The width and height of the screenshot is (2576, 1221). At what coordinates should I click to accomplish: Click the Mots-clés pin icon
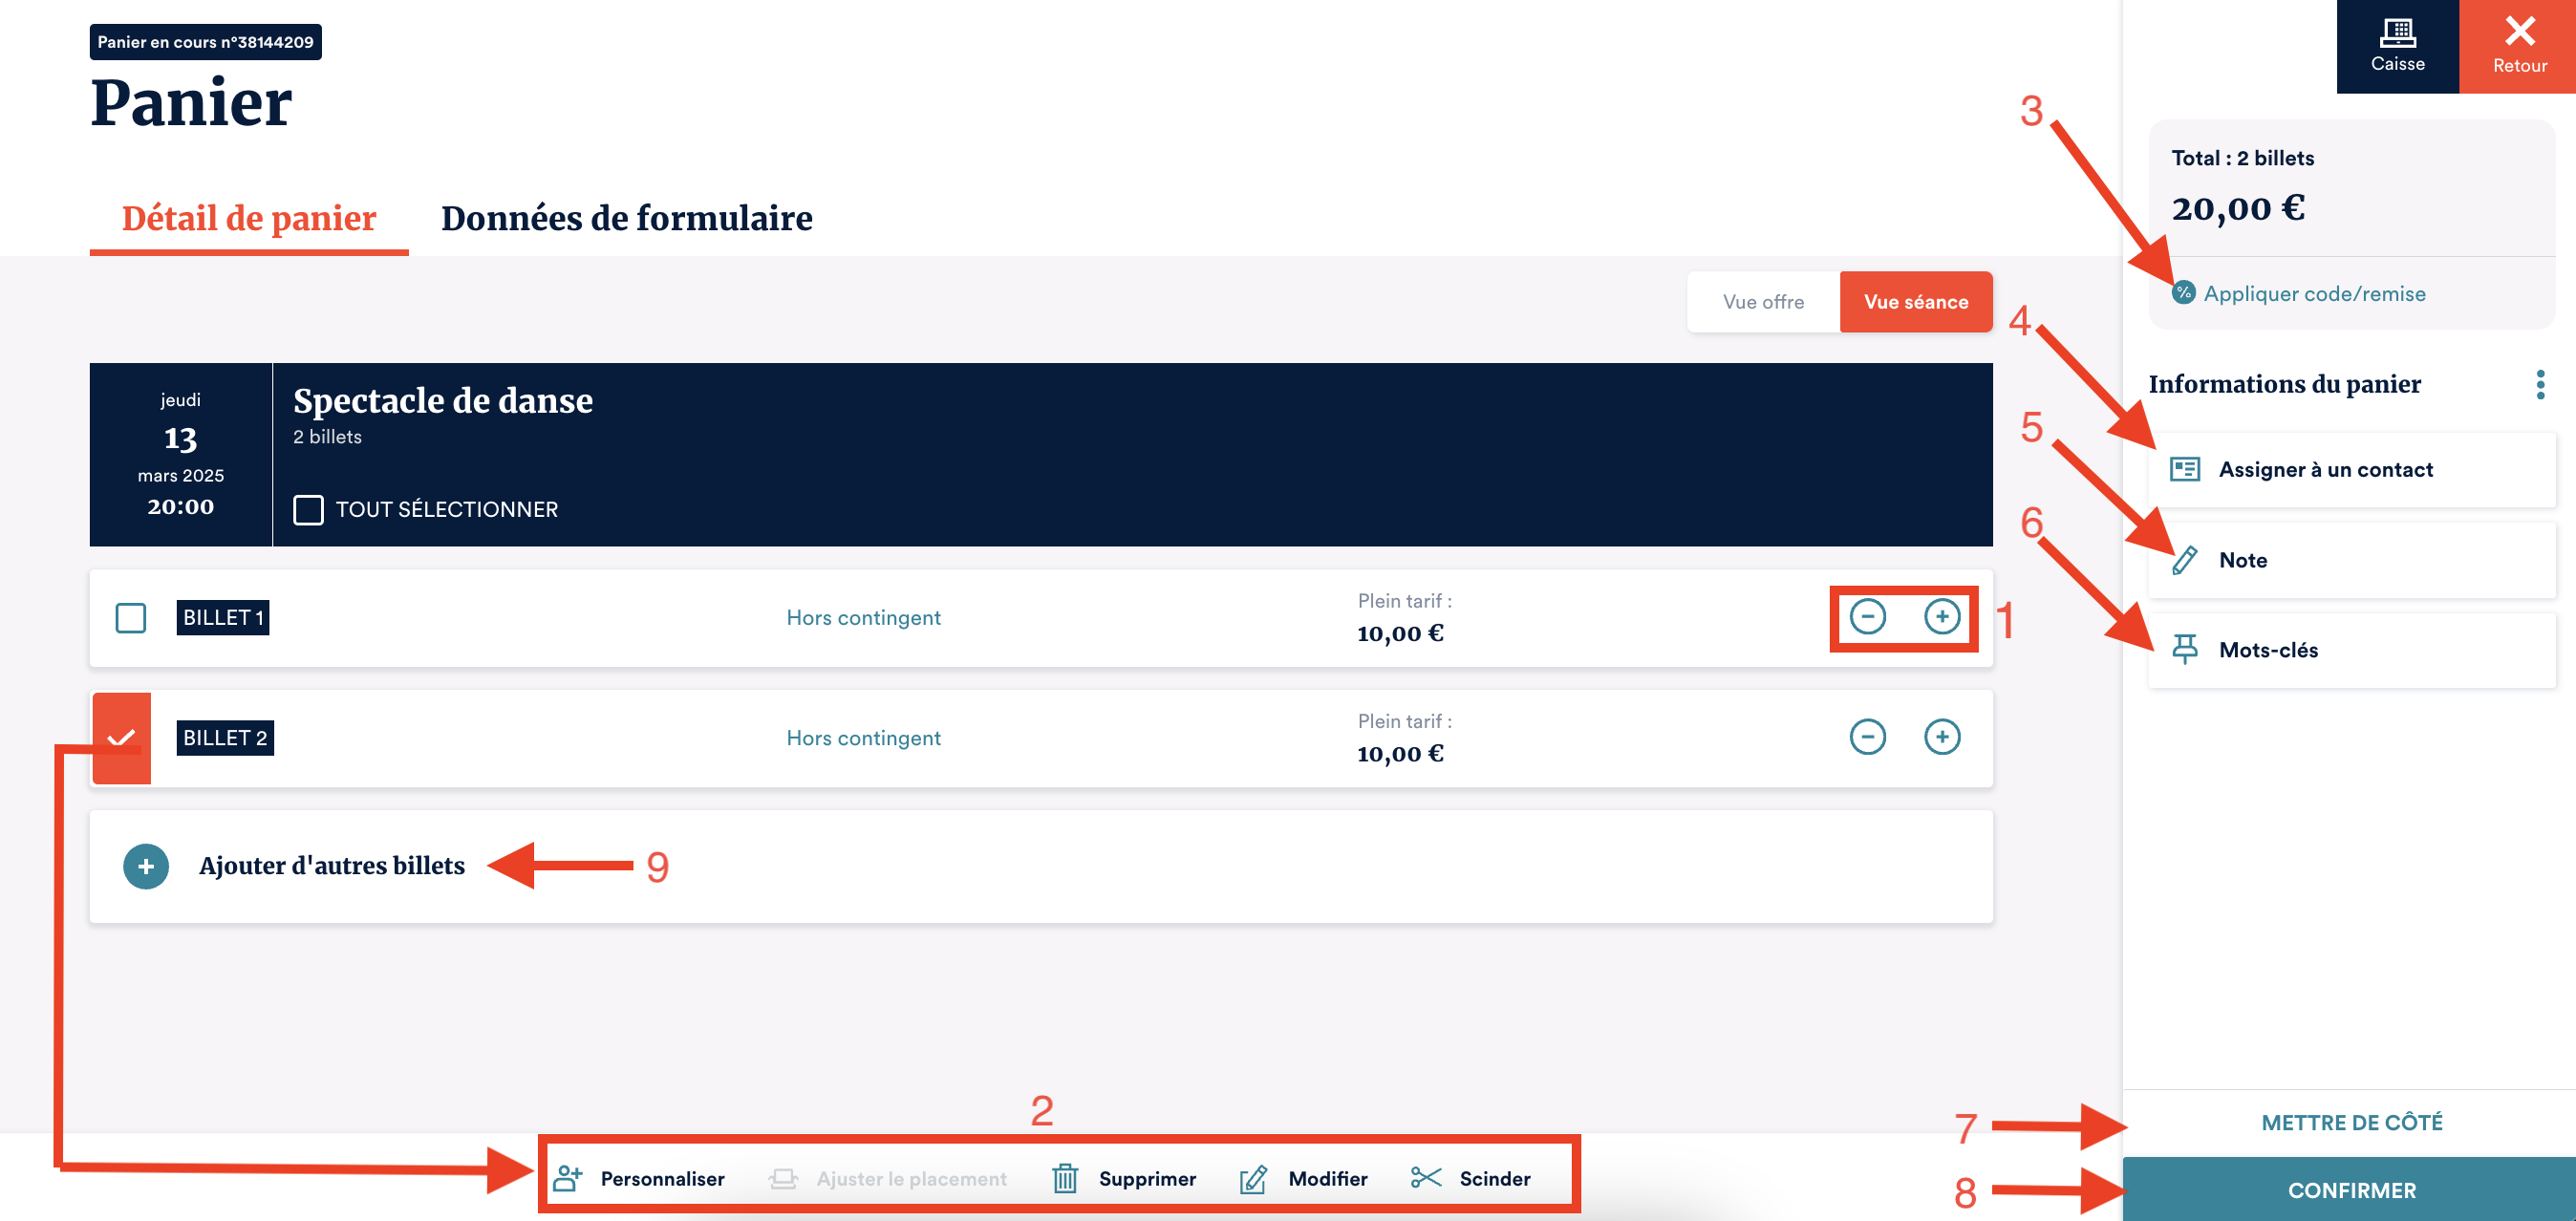[2185, 650]
